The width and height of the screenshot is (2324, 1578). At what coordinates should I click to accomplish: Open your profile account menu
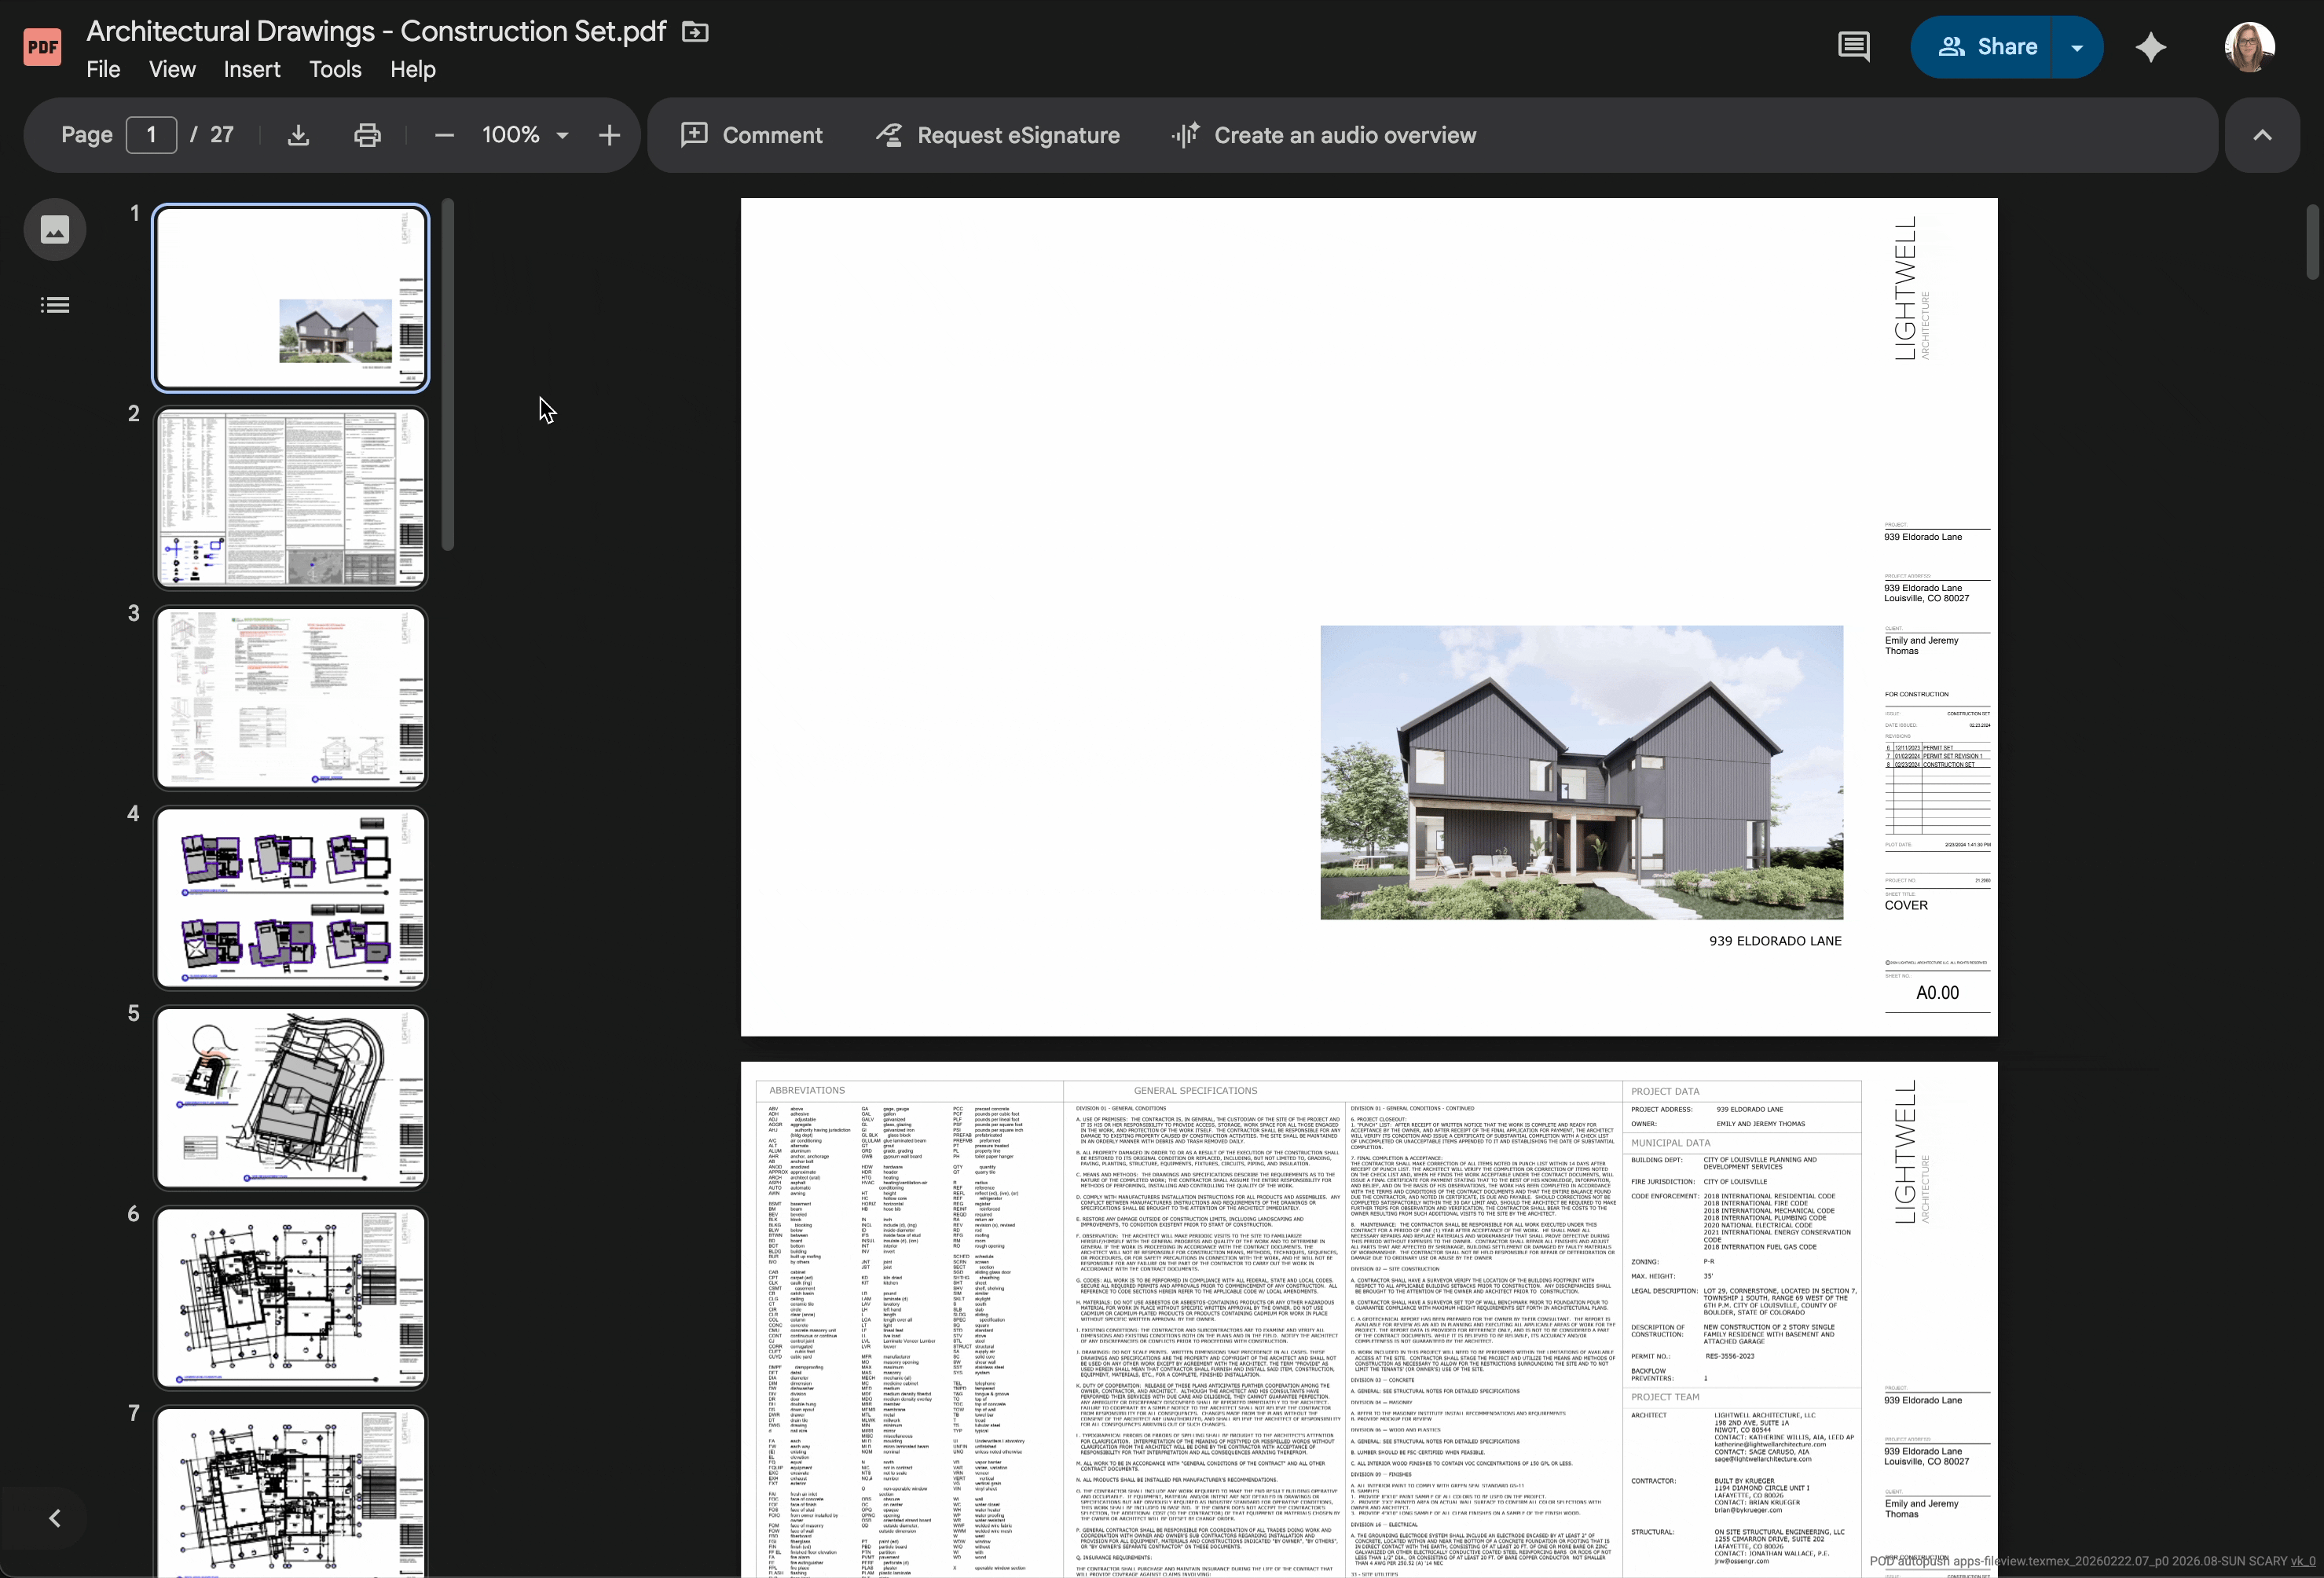click(2249, 46)
